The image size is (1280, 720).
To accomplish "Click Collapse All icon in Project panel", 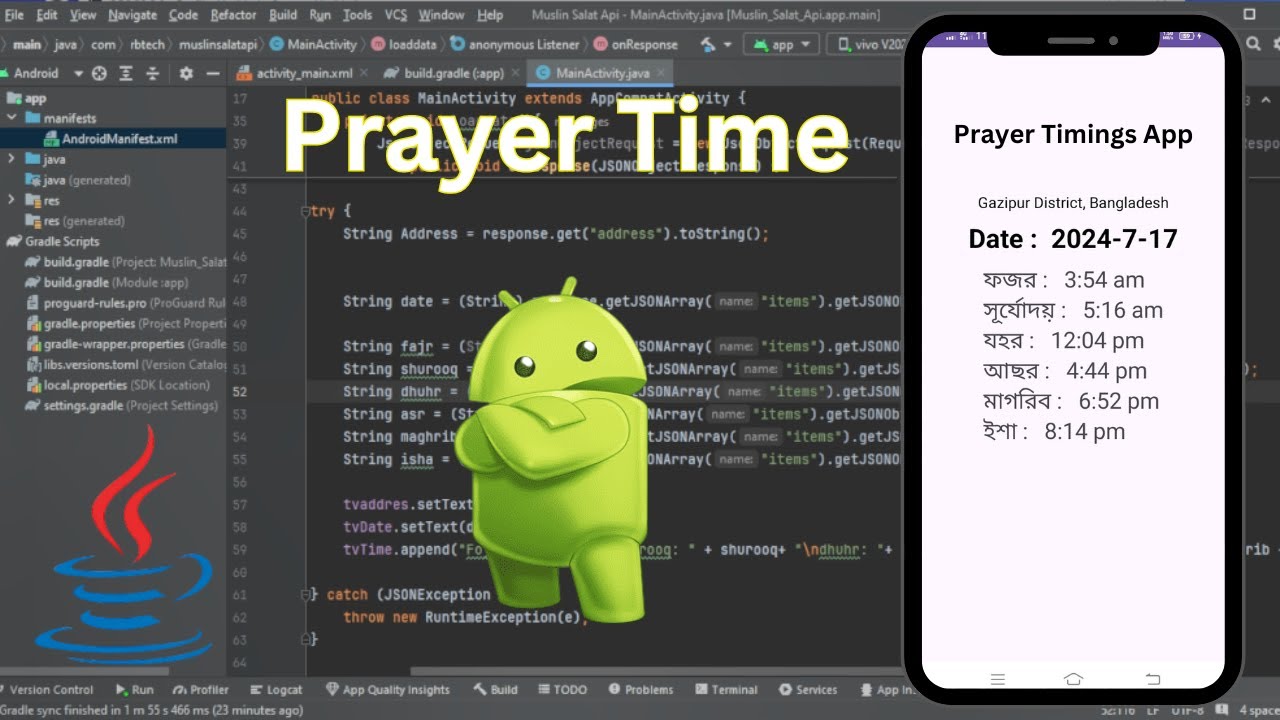I will coord(153,73).
